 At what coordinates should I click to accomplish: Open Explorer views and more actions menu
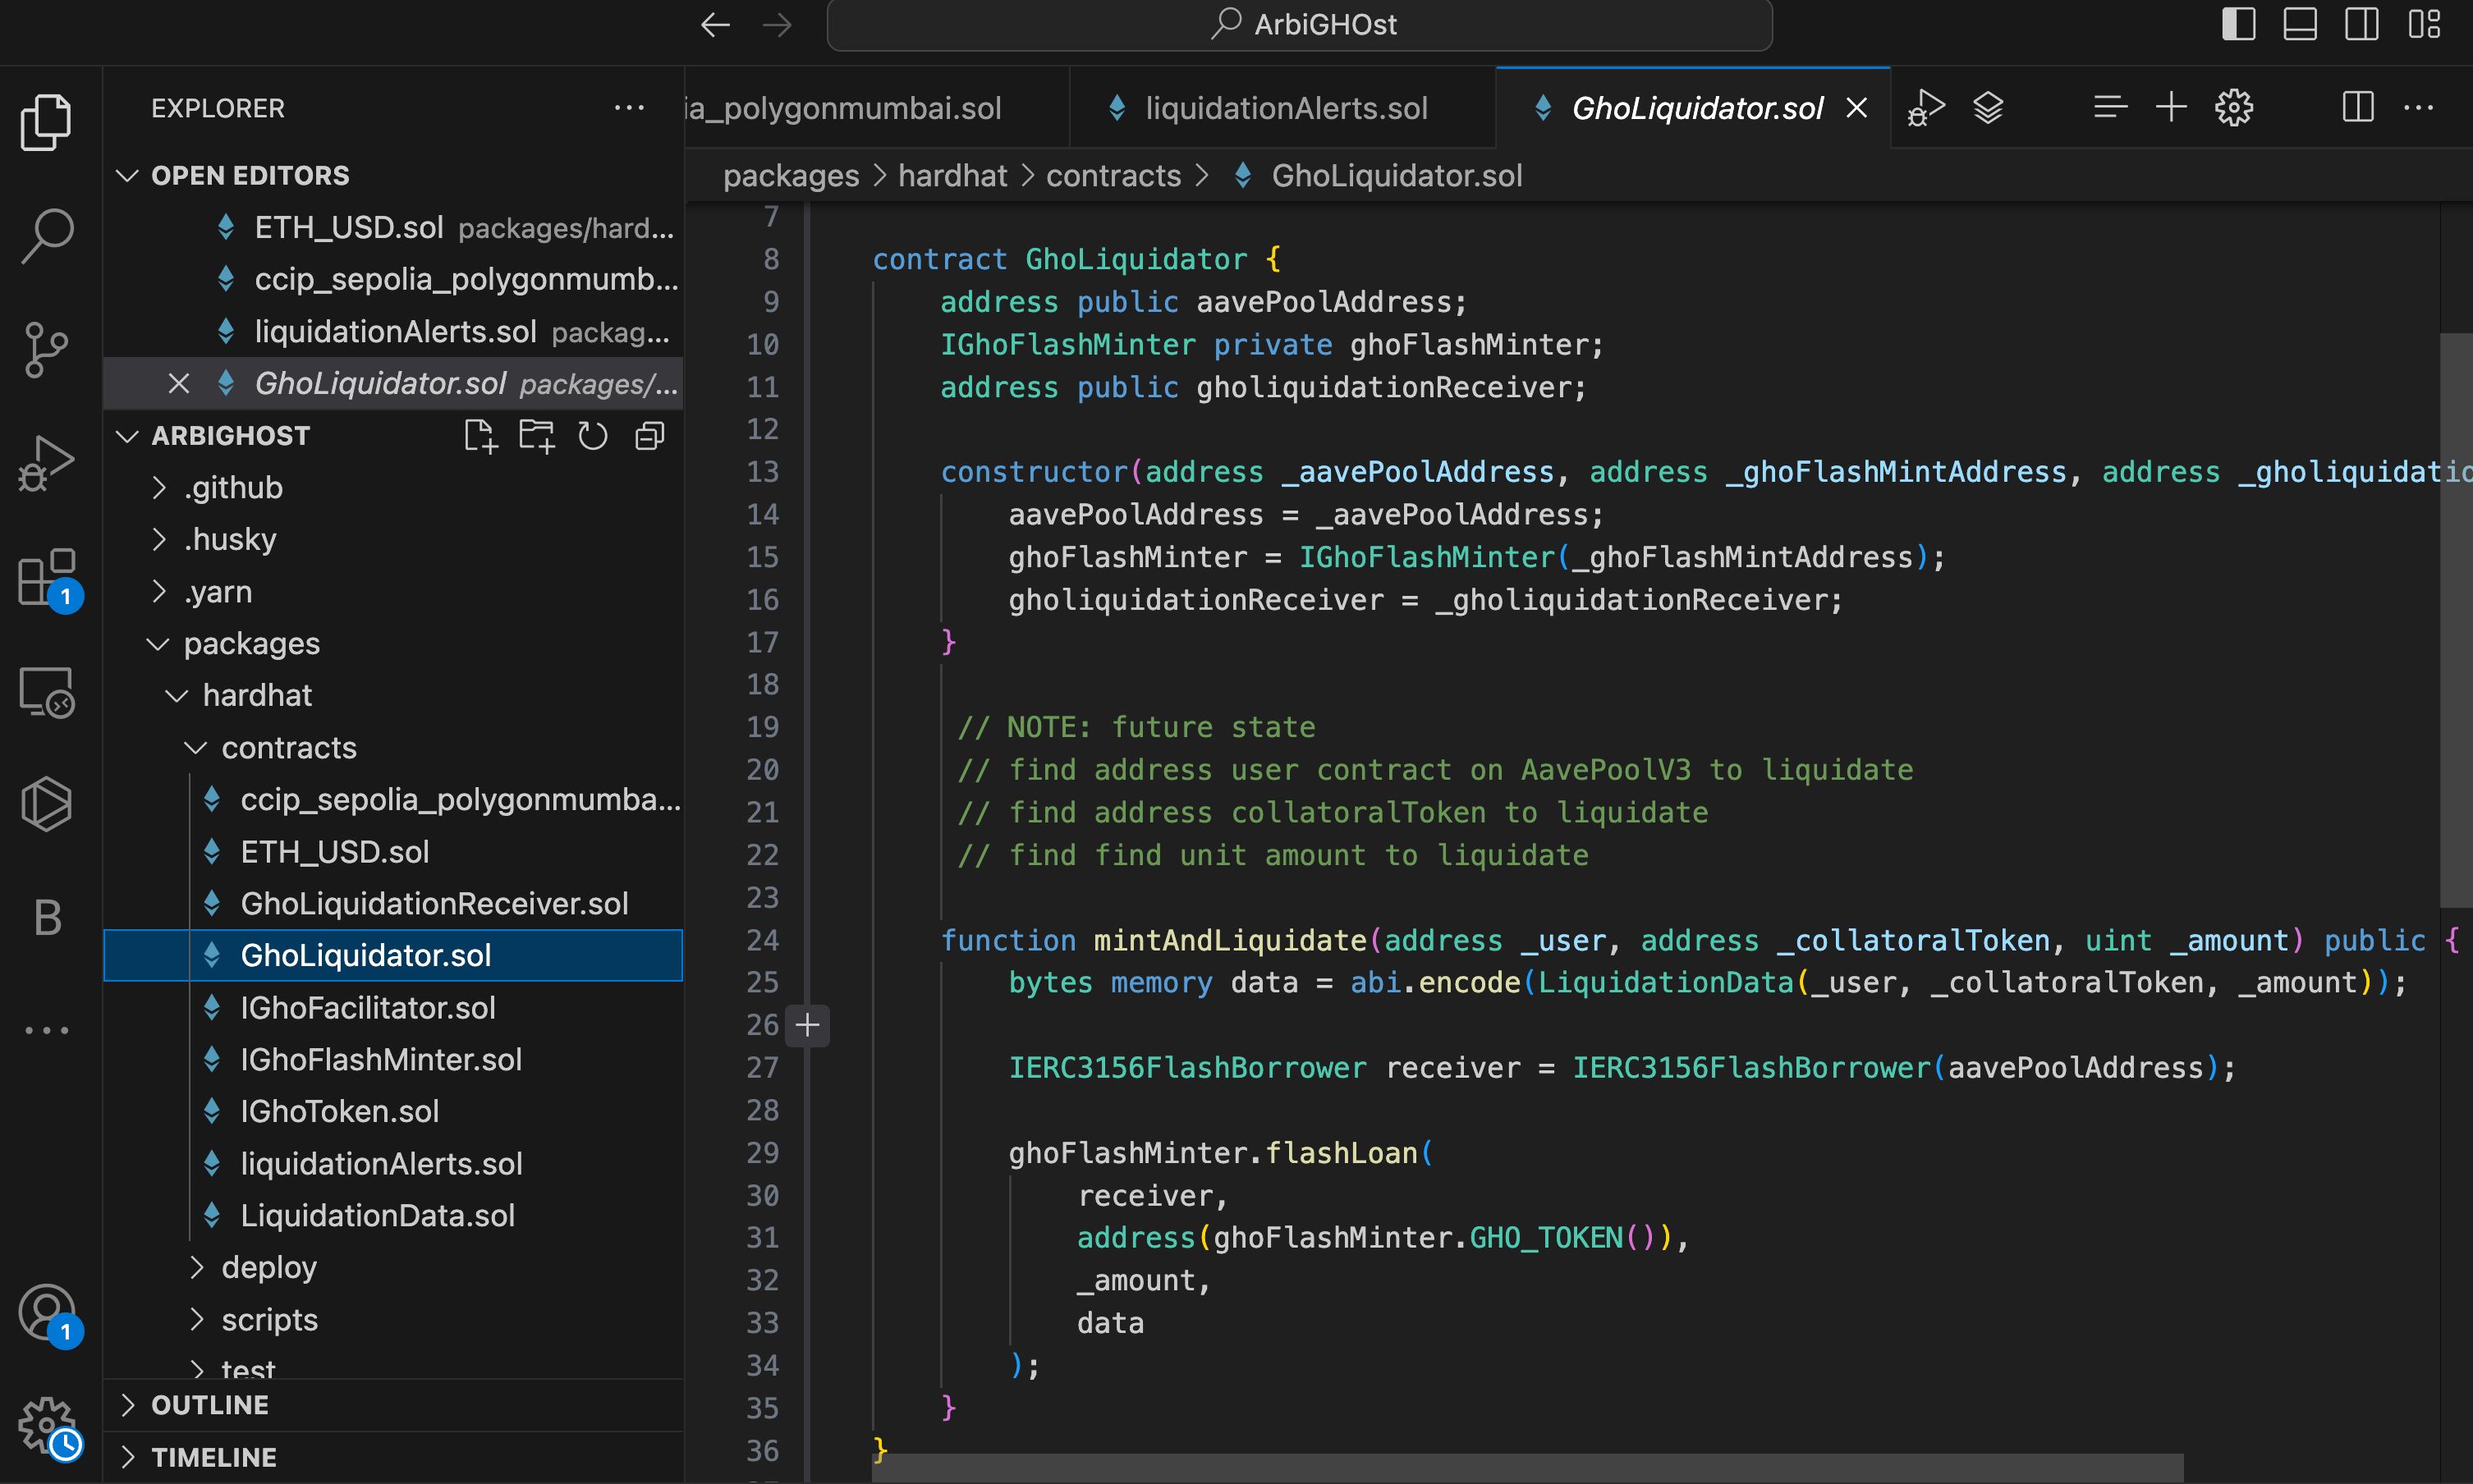coord(629,107)
